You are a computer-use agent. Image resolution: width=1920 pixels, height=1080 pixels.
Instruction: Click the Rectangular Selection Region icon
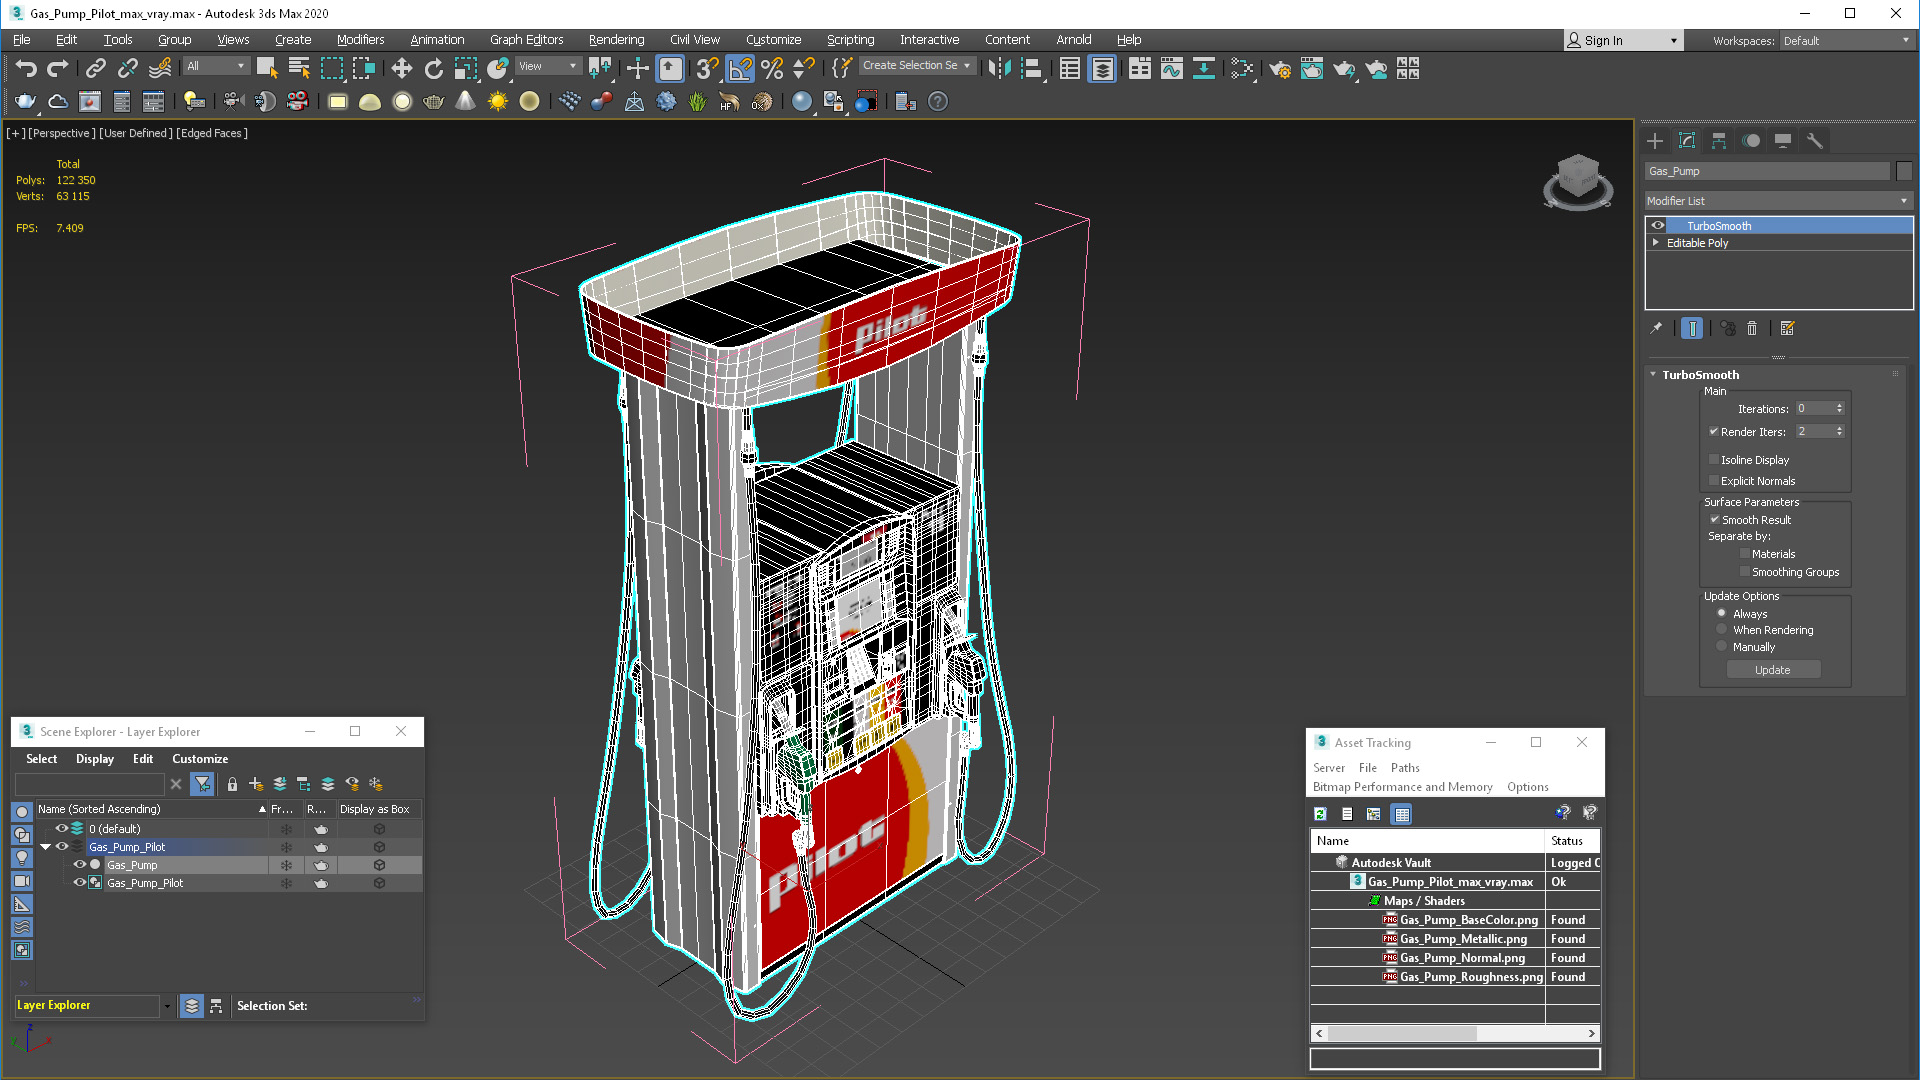tap(331, 68)
